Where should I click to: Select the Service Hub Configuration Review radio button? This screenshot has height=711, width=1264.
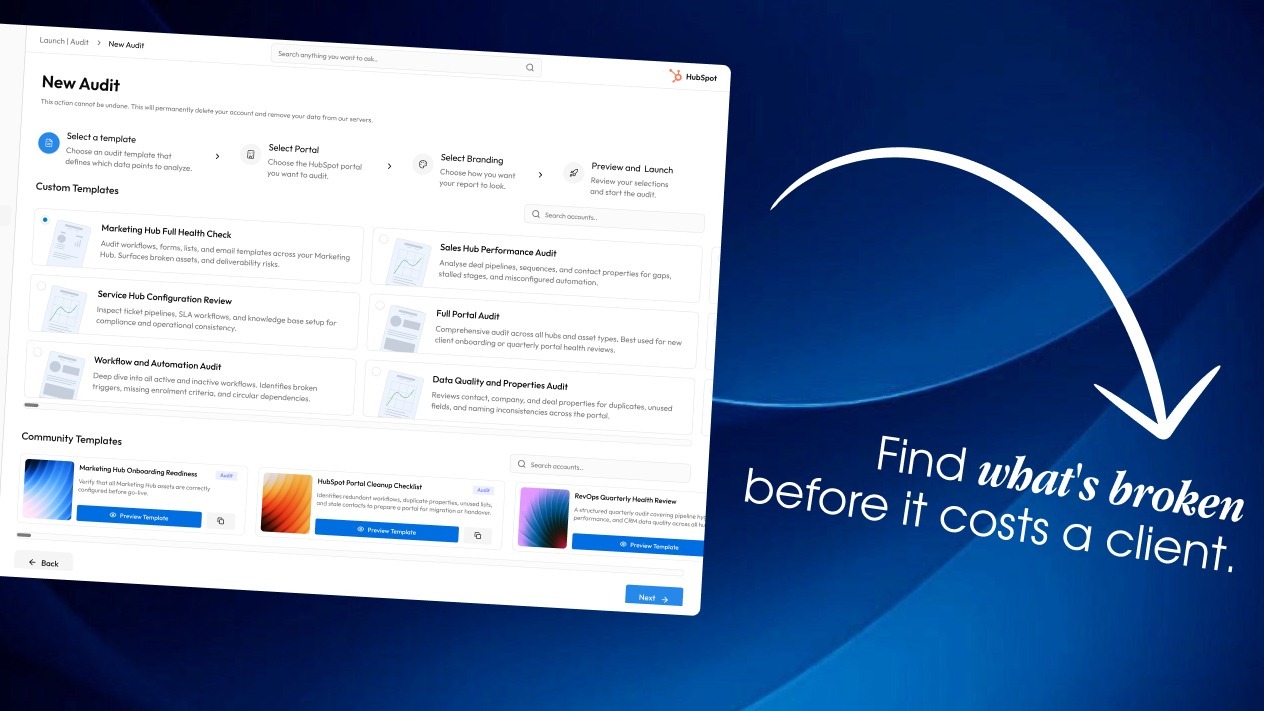tap(41, 286)
